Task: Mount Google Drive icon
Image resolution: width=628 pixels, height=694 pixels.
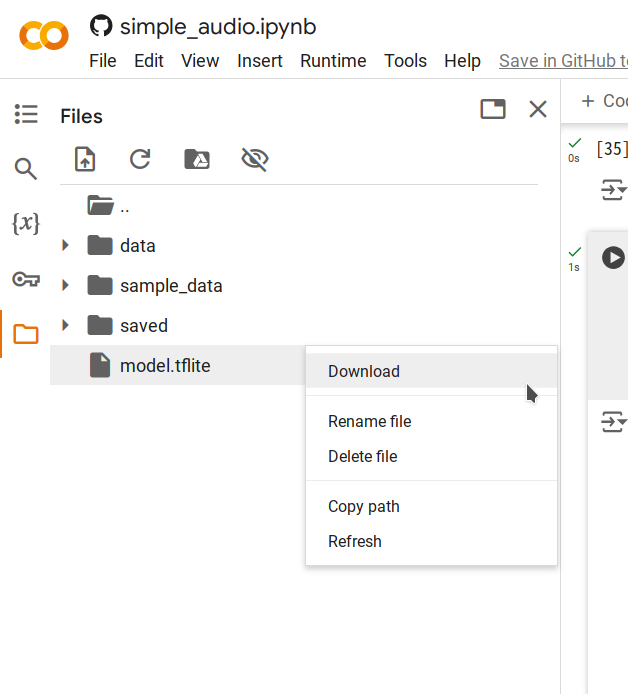Action: pos(197,159)
